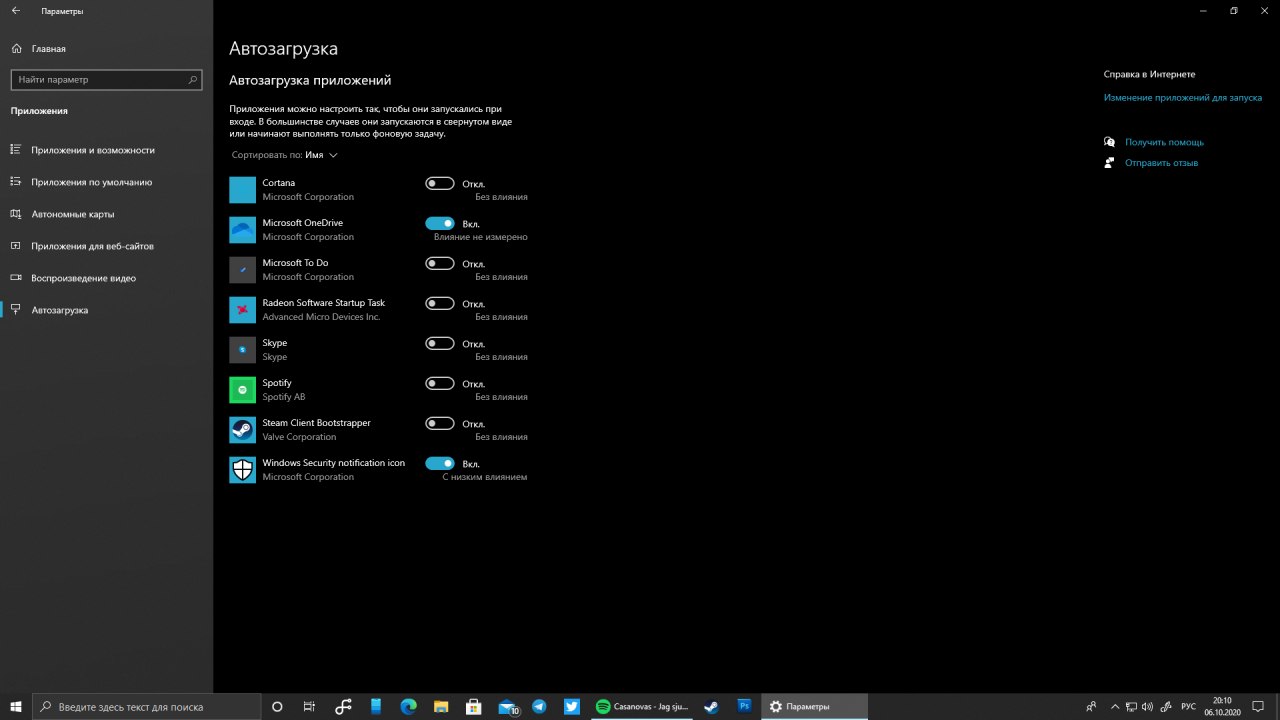Open File Explorer from taskbar
Screen dimensions: 1280x720
click(x=441, y=707)
